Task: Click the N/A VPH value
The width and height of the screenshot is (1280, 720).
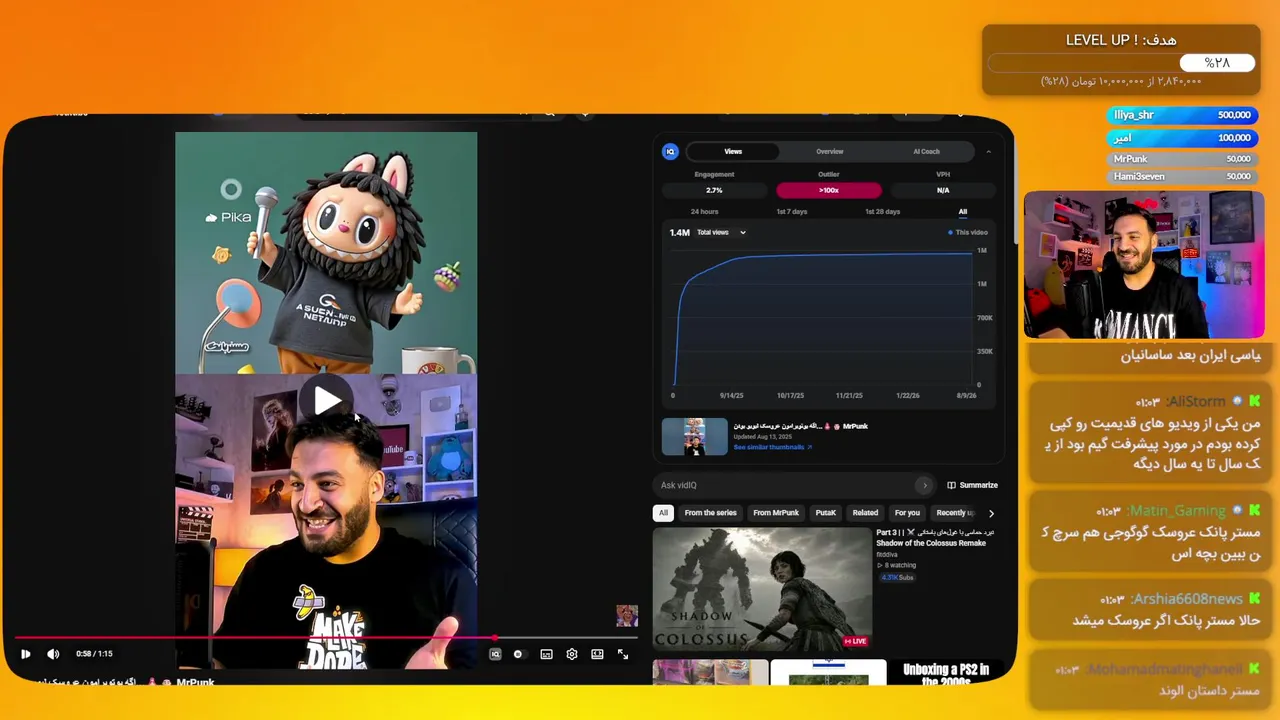Action: [943, 190]
